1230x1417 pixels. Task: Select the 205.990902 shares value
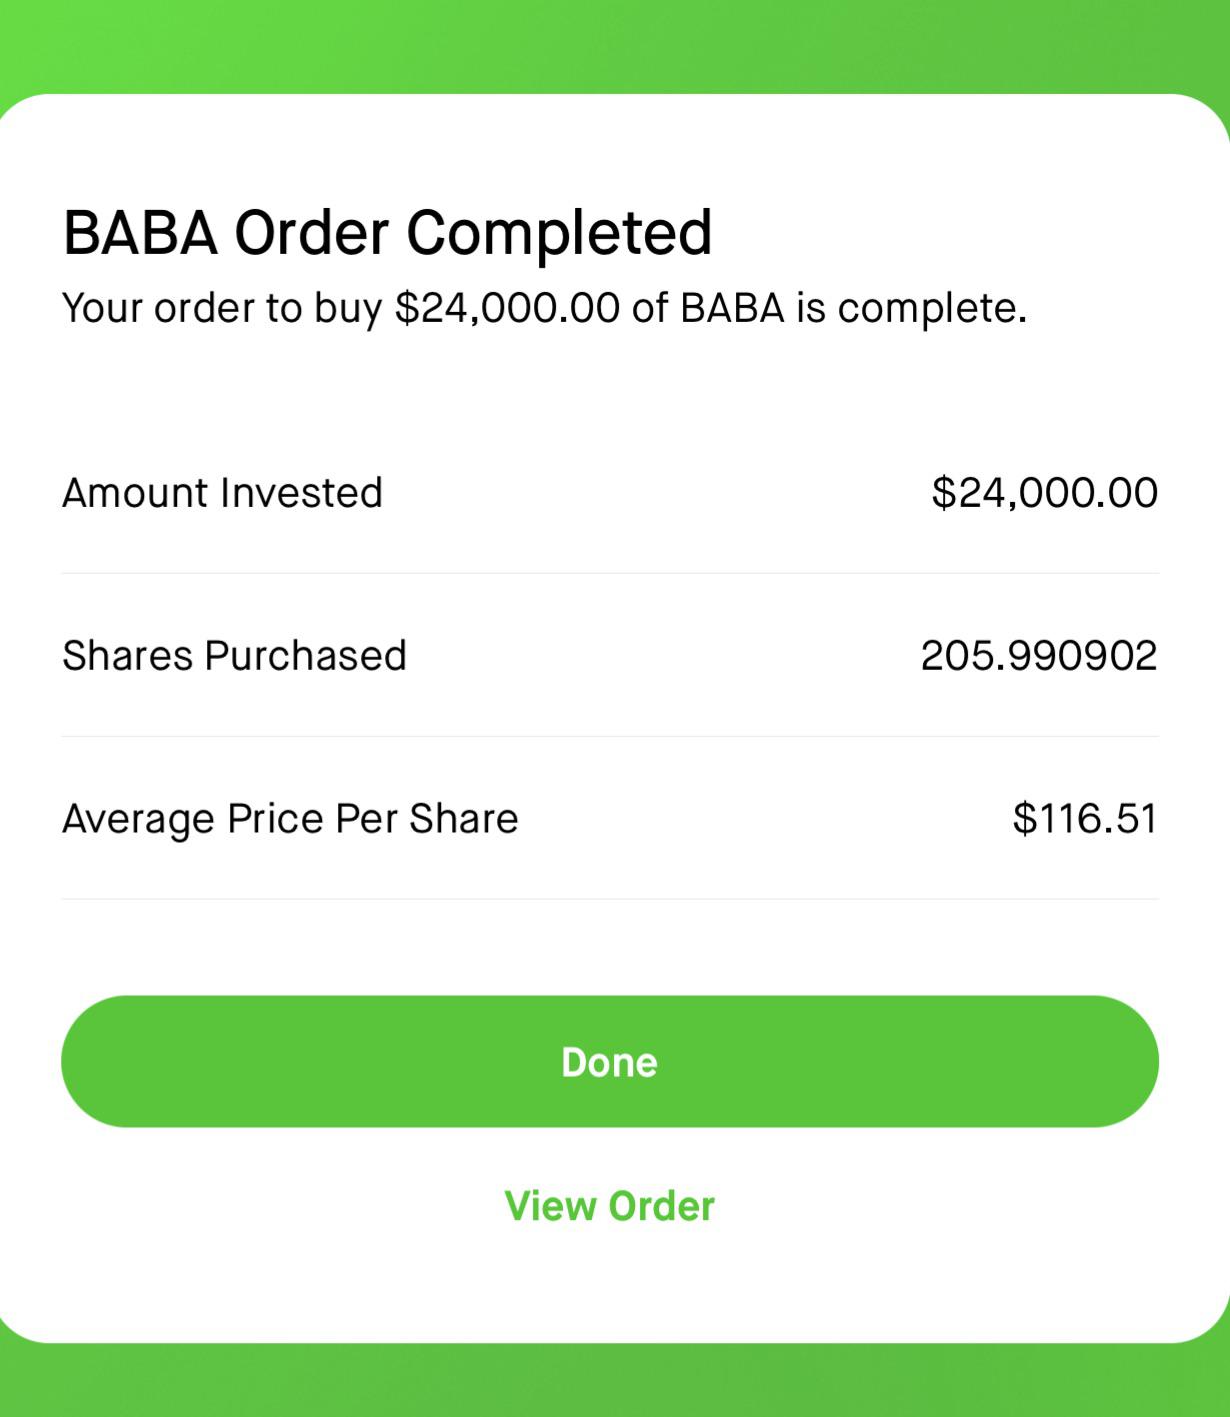click(x=1038, y=656)
